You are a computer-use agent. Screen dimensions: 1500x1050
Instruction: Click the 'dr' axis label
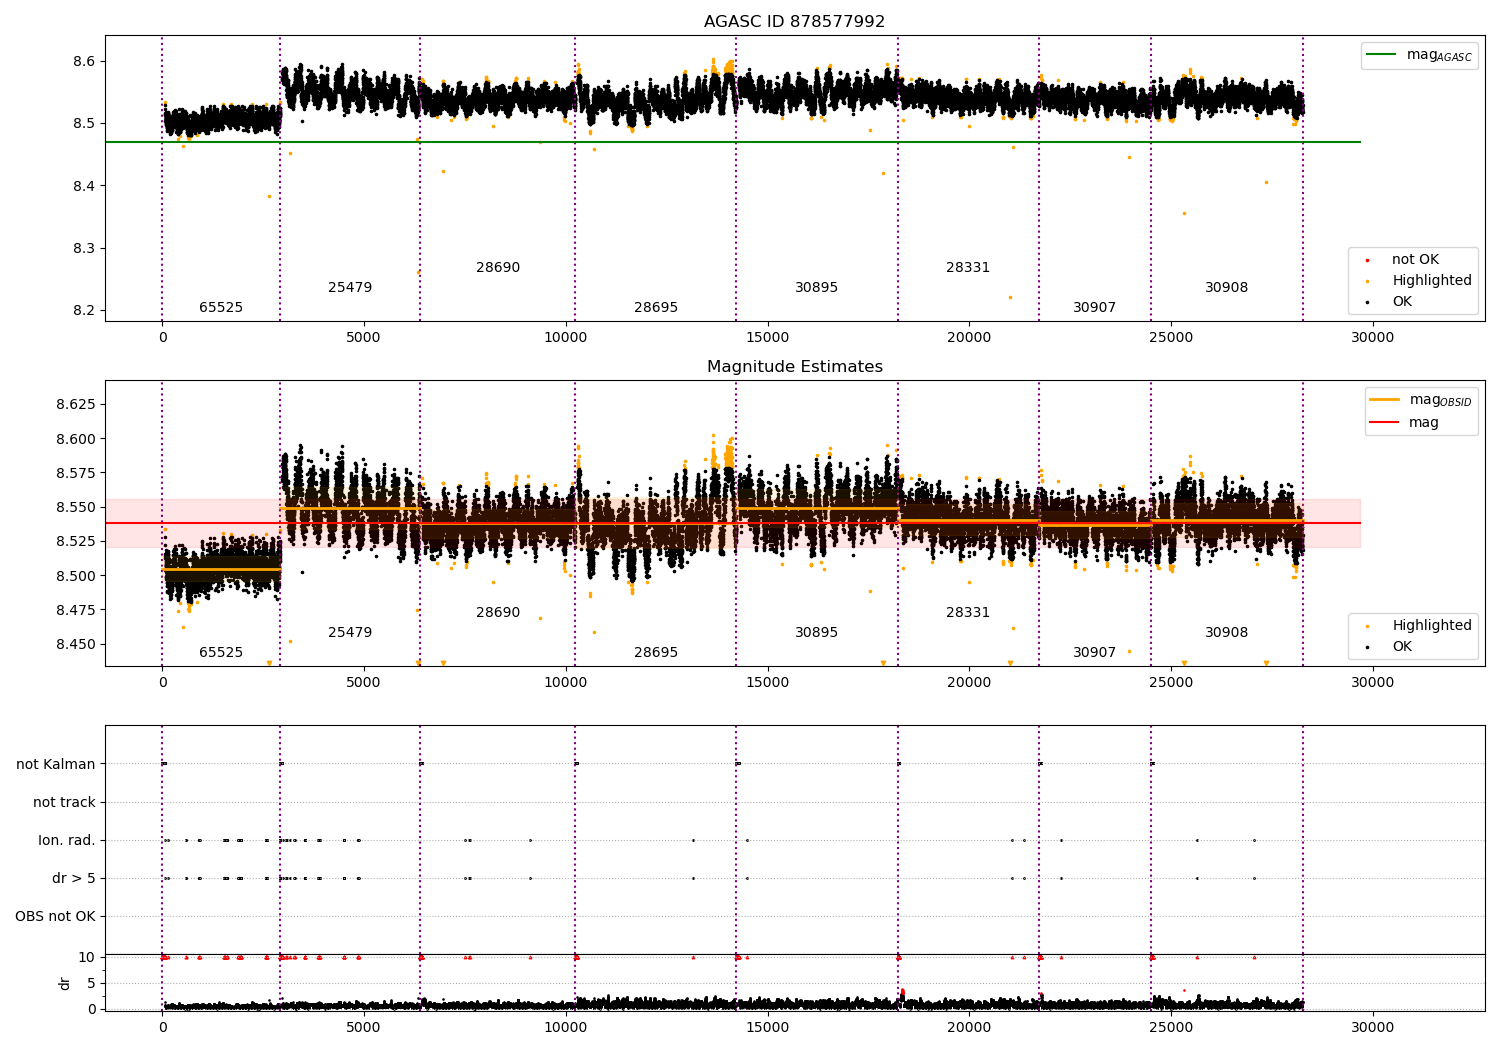point(65,983)
